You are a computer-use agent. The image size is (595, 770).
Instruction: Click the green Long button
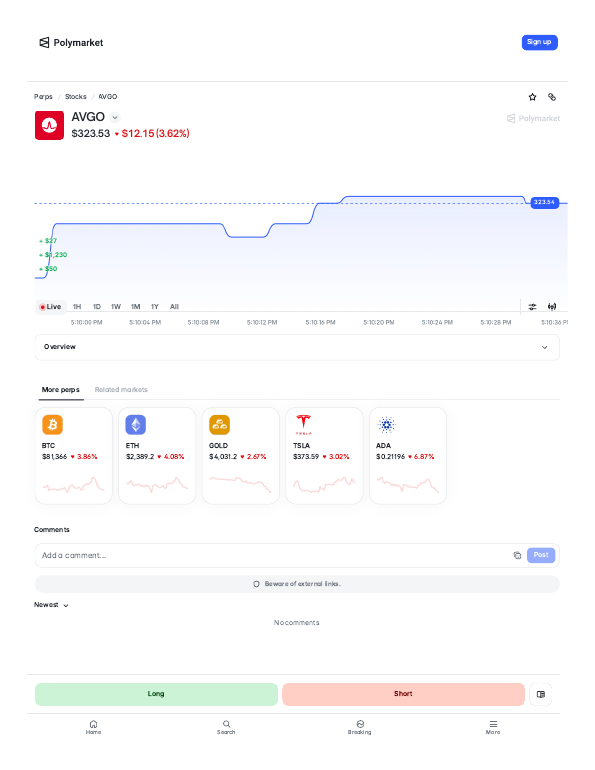156,694
